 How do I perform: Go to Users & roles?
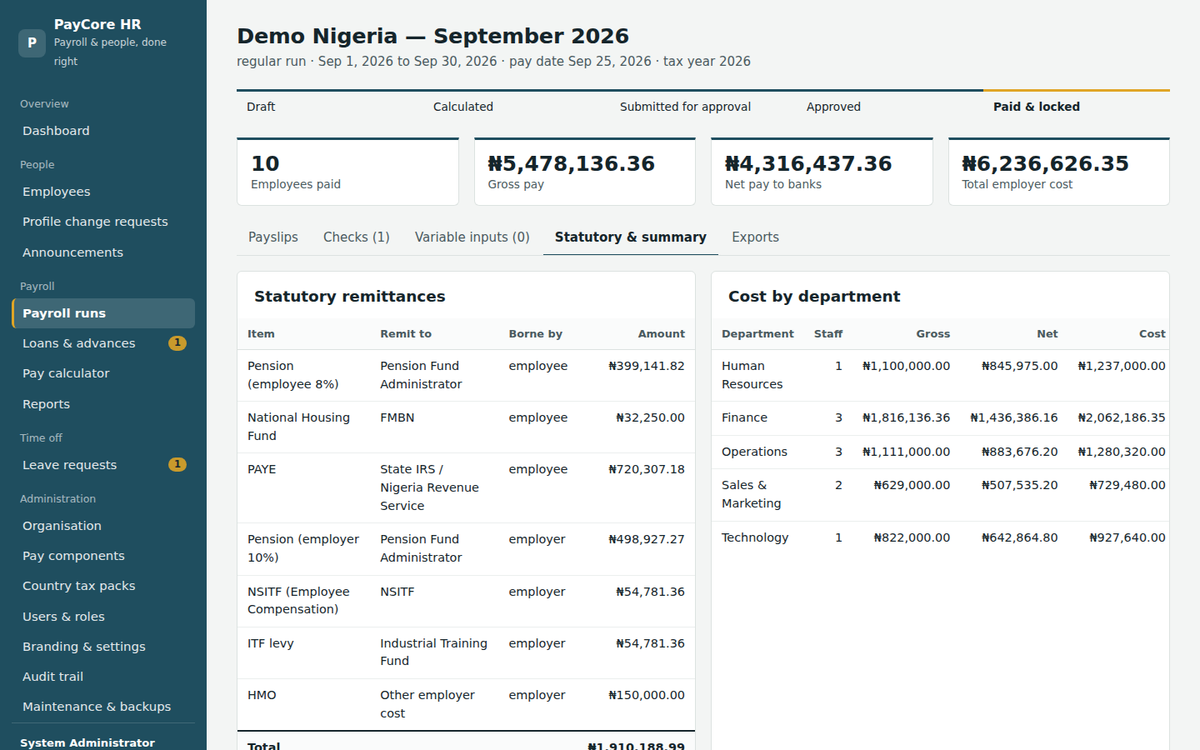click(x=103, y=617)
